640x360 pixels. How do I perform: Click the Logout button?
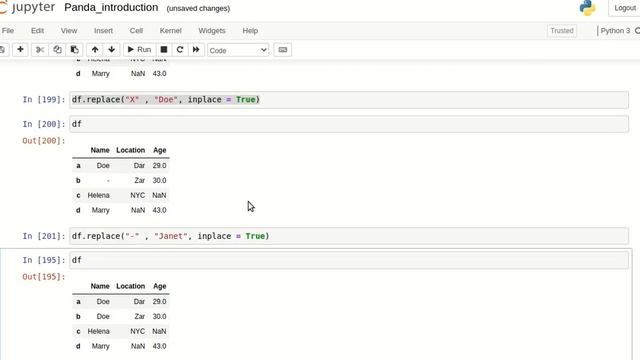pyautogui.click(x=625, y=8)
